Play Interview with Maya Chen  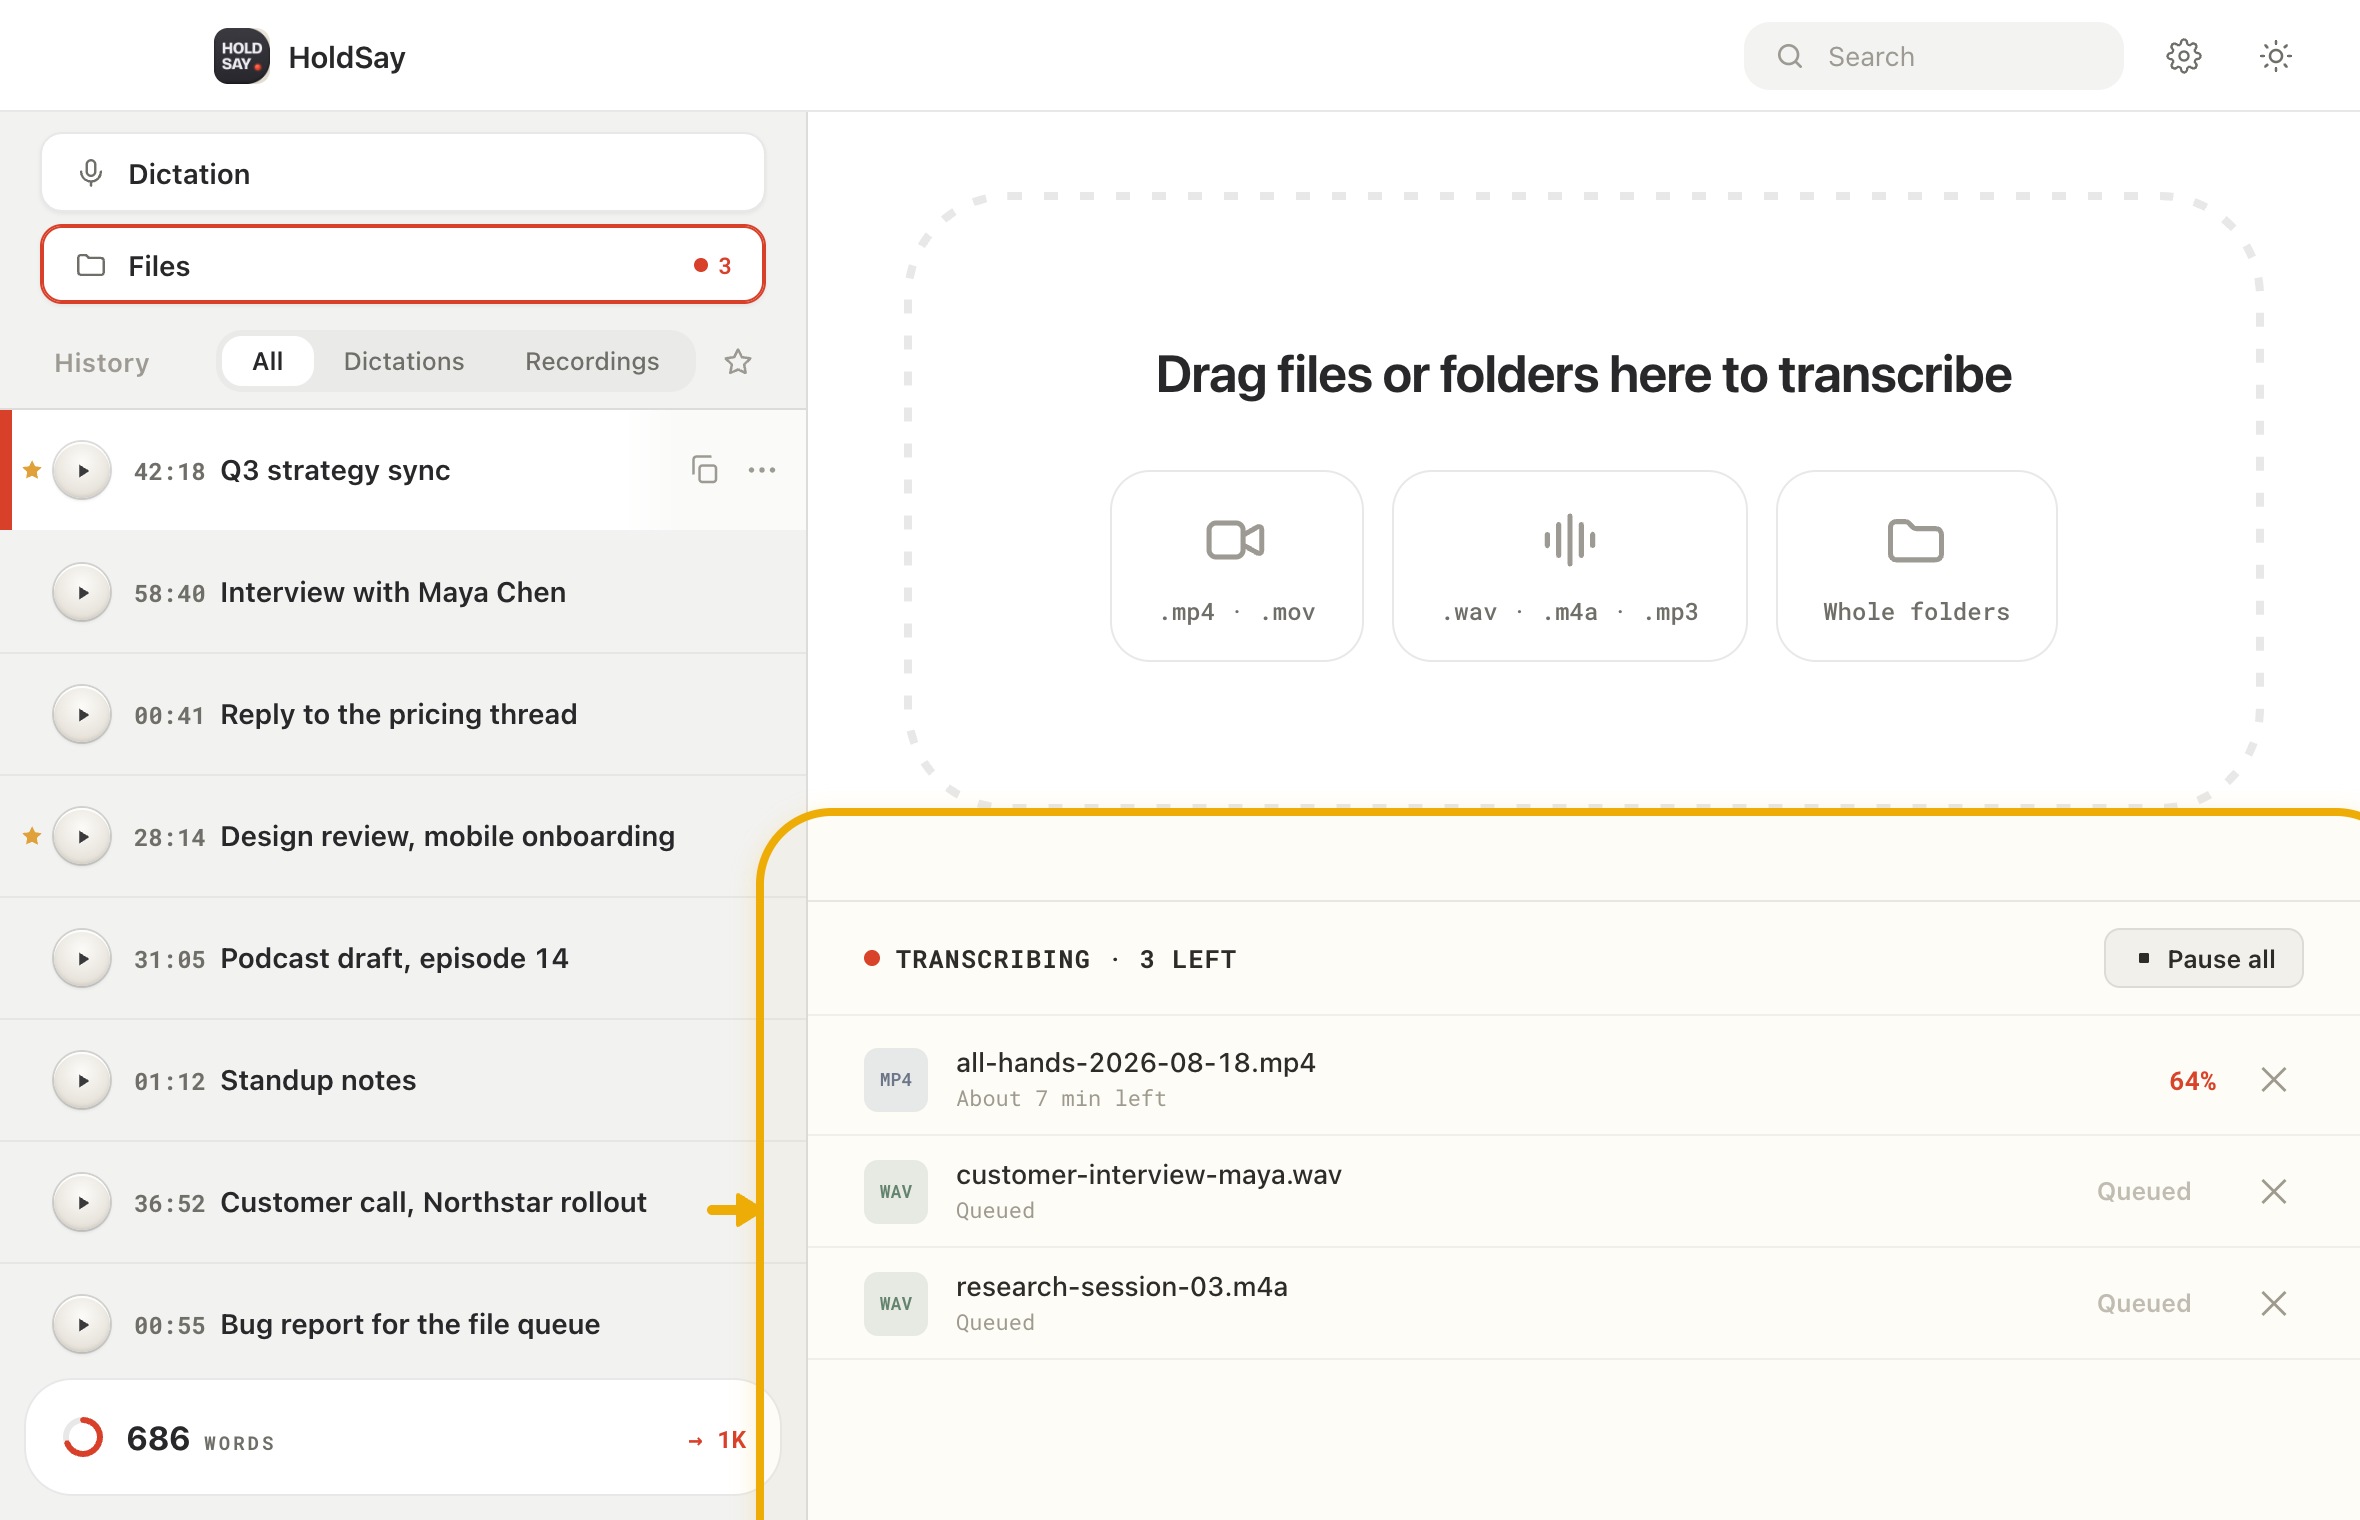click(x=82, y=592)
